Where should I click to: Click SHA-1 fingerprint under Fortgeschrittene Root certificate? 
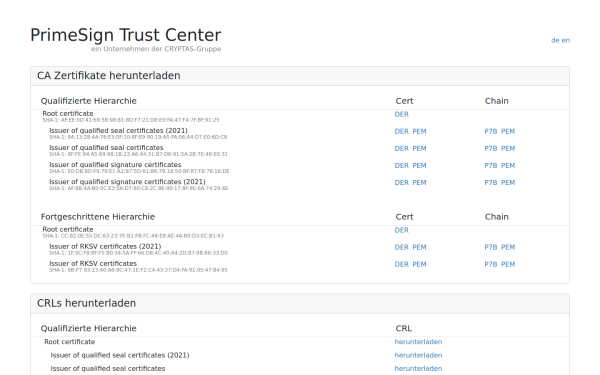coord(133,236)
